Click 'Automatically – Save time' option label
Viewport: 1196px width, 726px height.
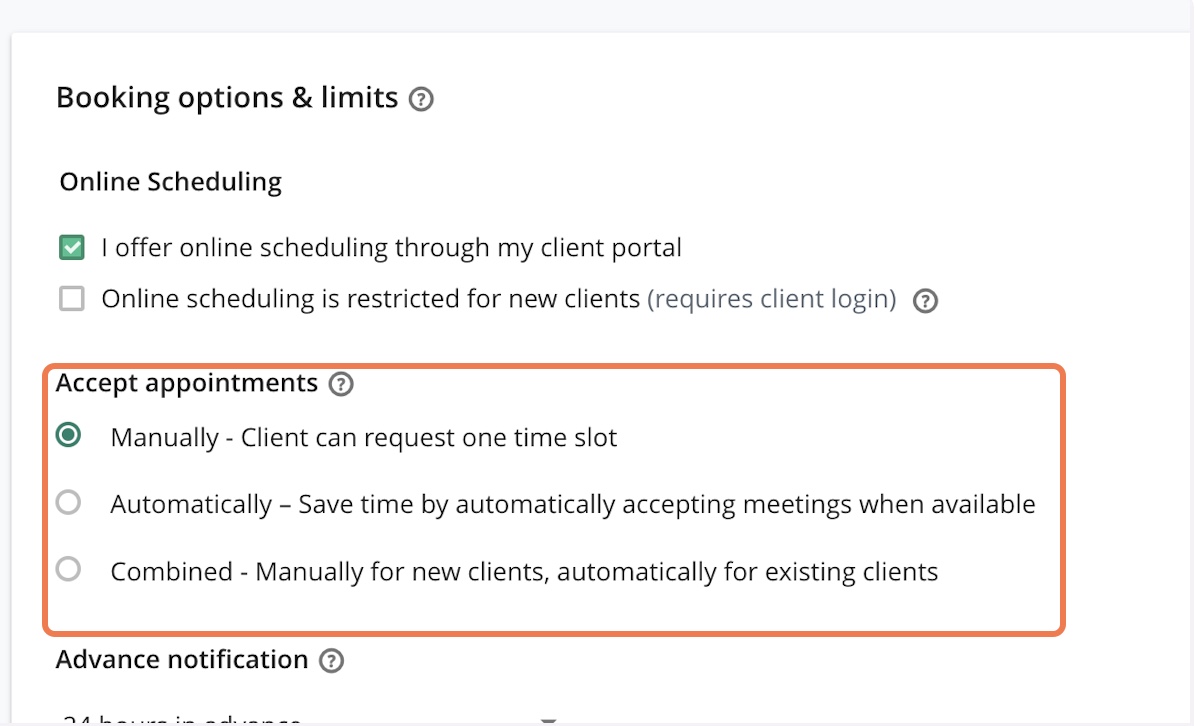coord(572,505)
